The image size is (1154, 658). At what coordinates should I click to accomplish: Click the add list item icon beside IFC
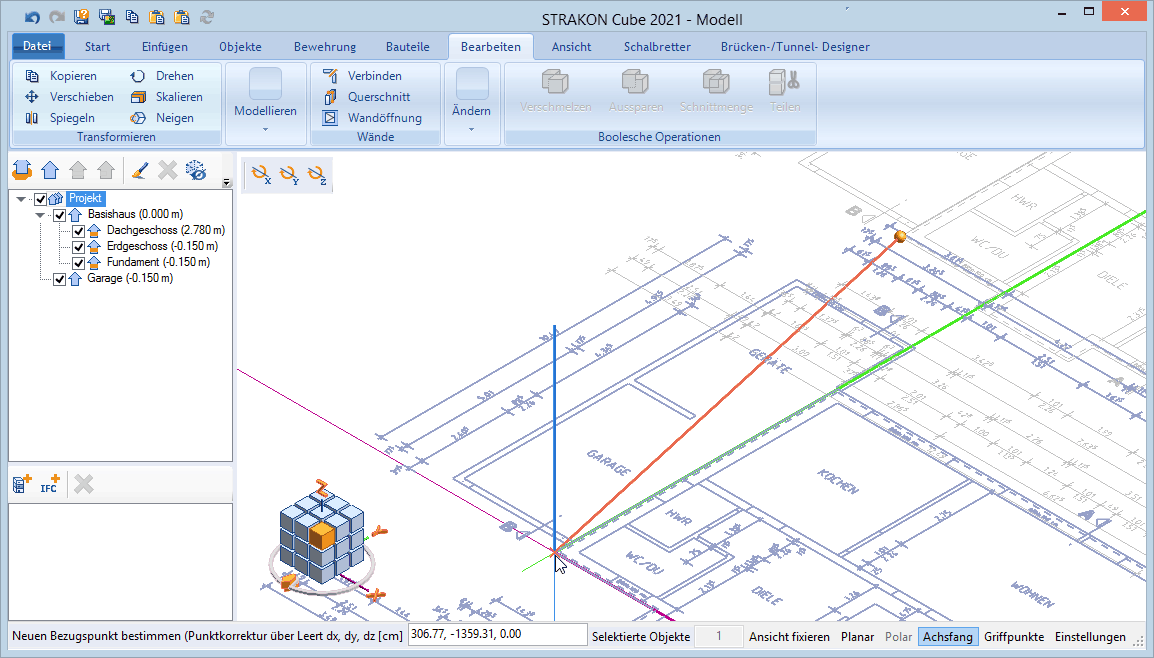(22, 484)
